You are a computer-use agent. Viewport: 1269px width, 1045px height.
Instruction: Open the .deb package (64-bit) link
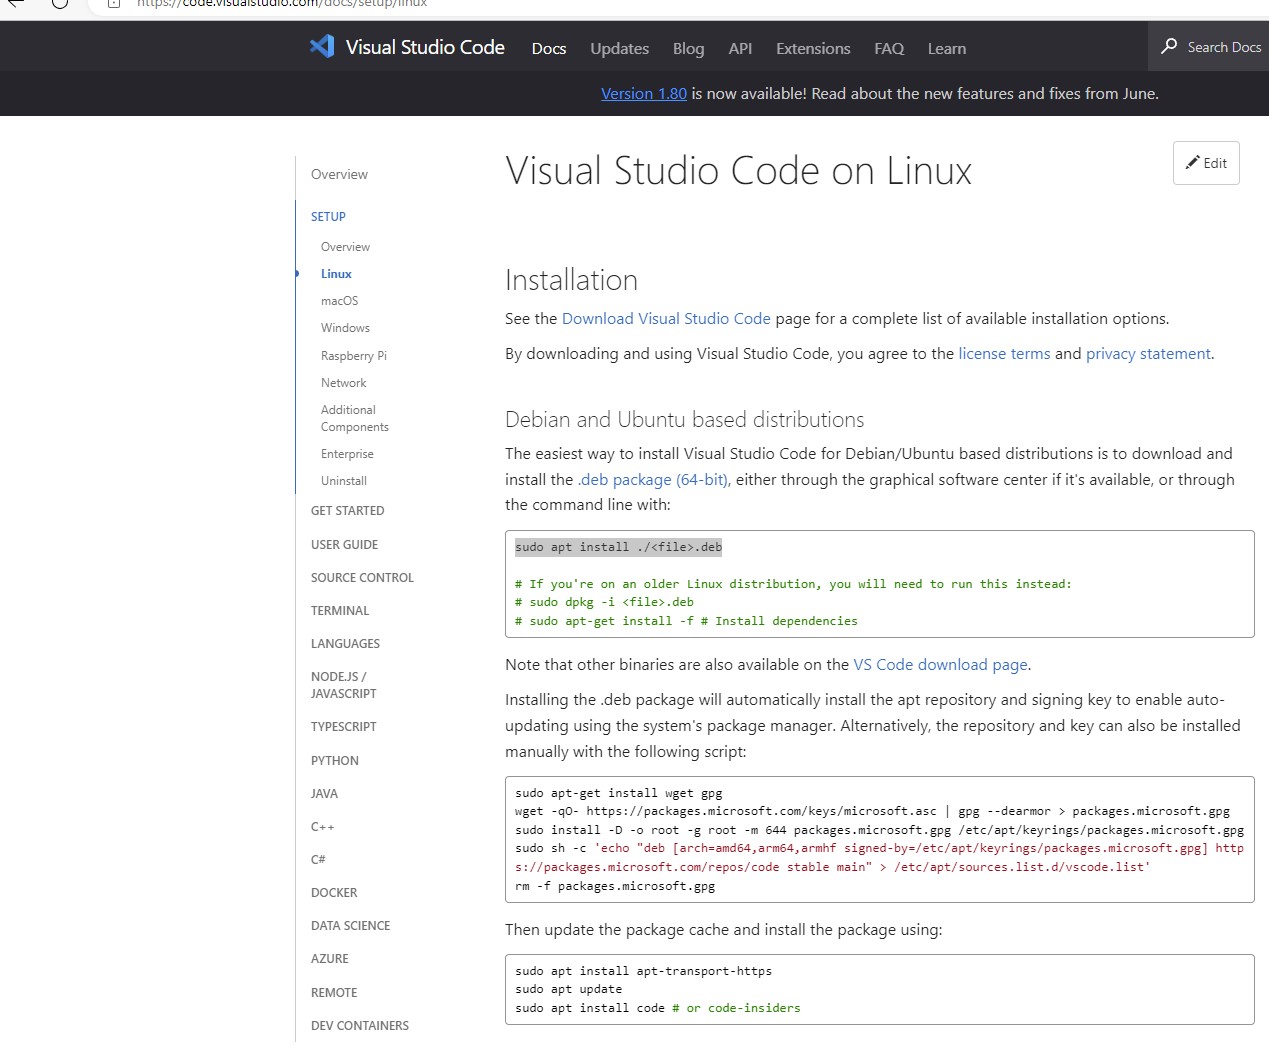pos(654,479)
